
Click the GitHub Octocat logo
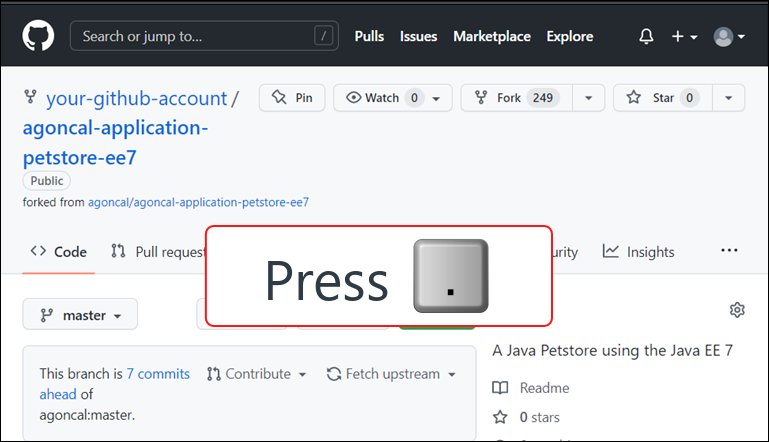[x=38, y=36]
